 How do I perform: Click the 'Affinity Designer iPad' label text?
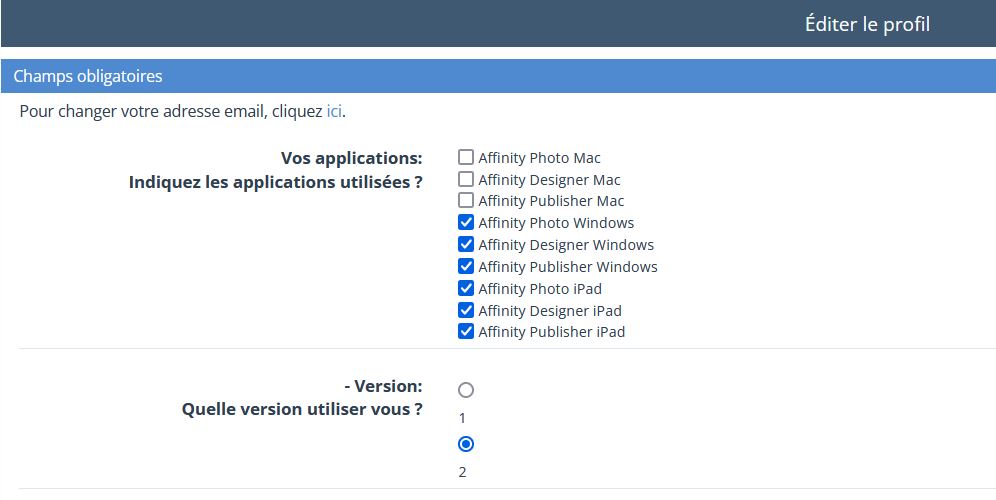pos(550,311)
